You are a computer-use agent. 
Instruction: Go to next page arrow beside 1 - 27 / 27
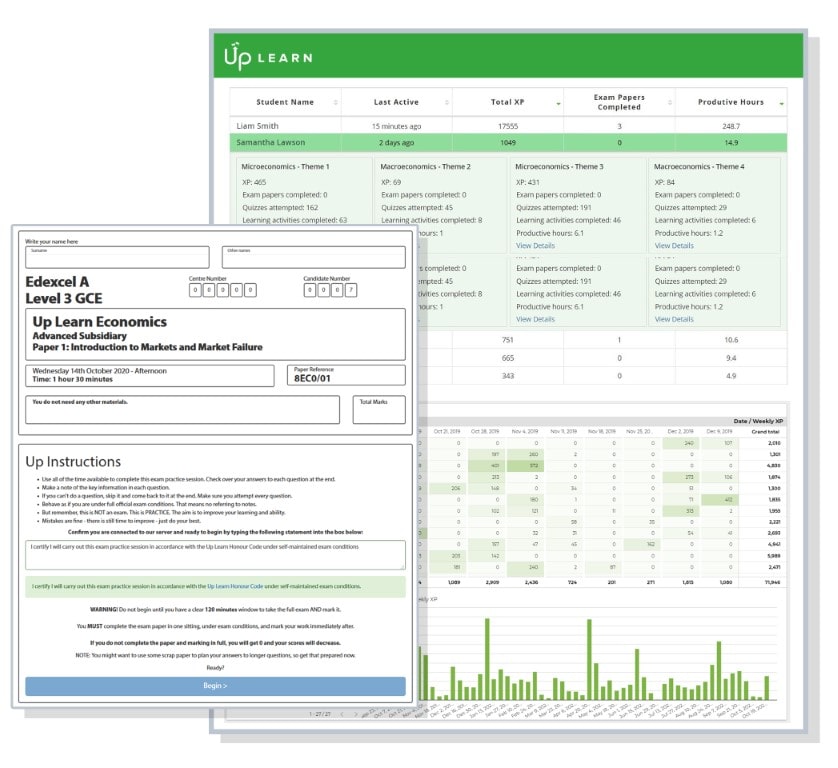(x=356, y=714)
